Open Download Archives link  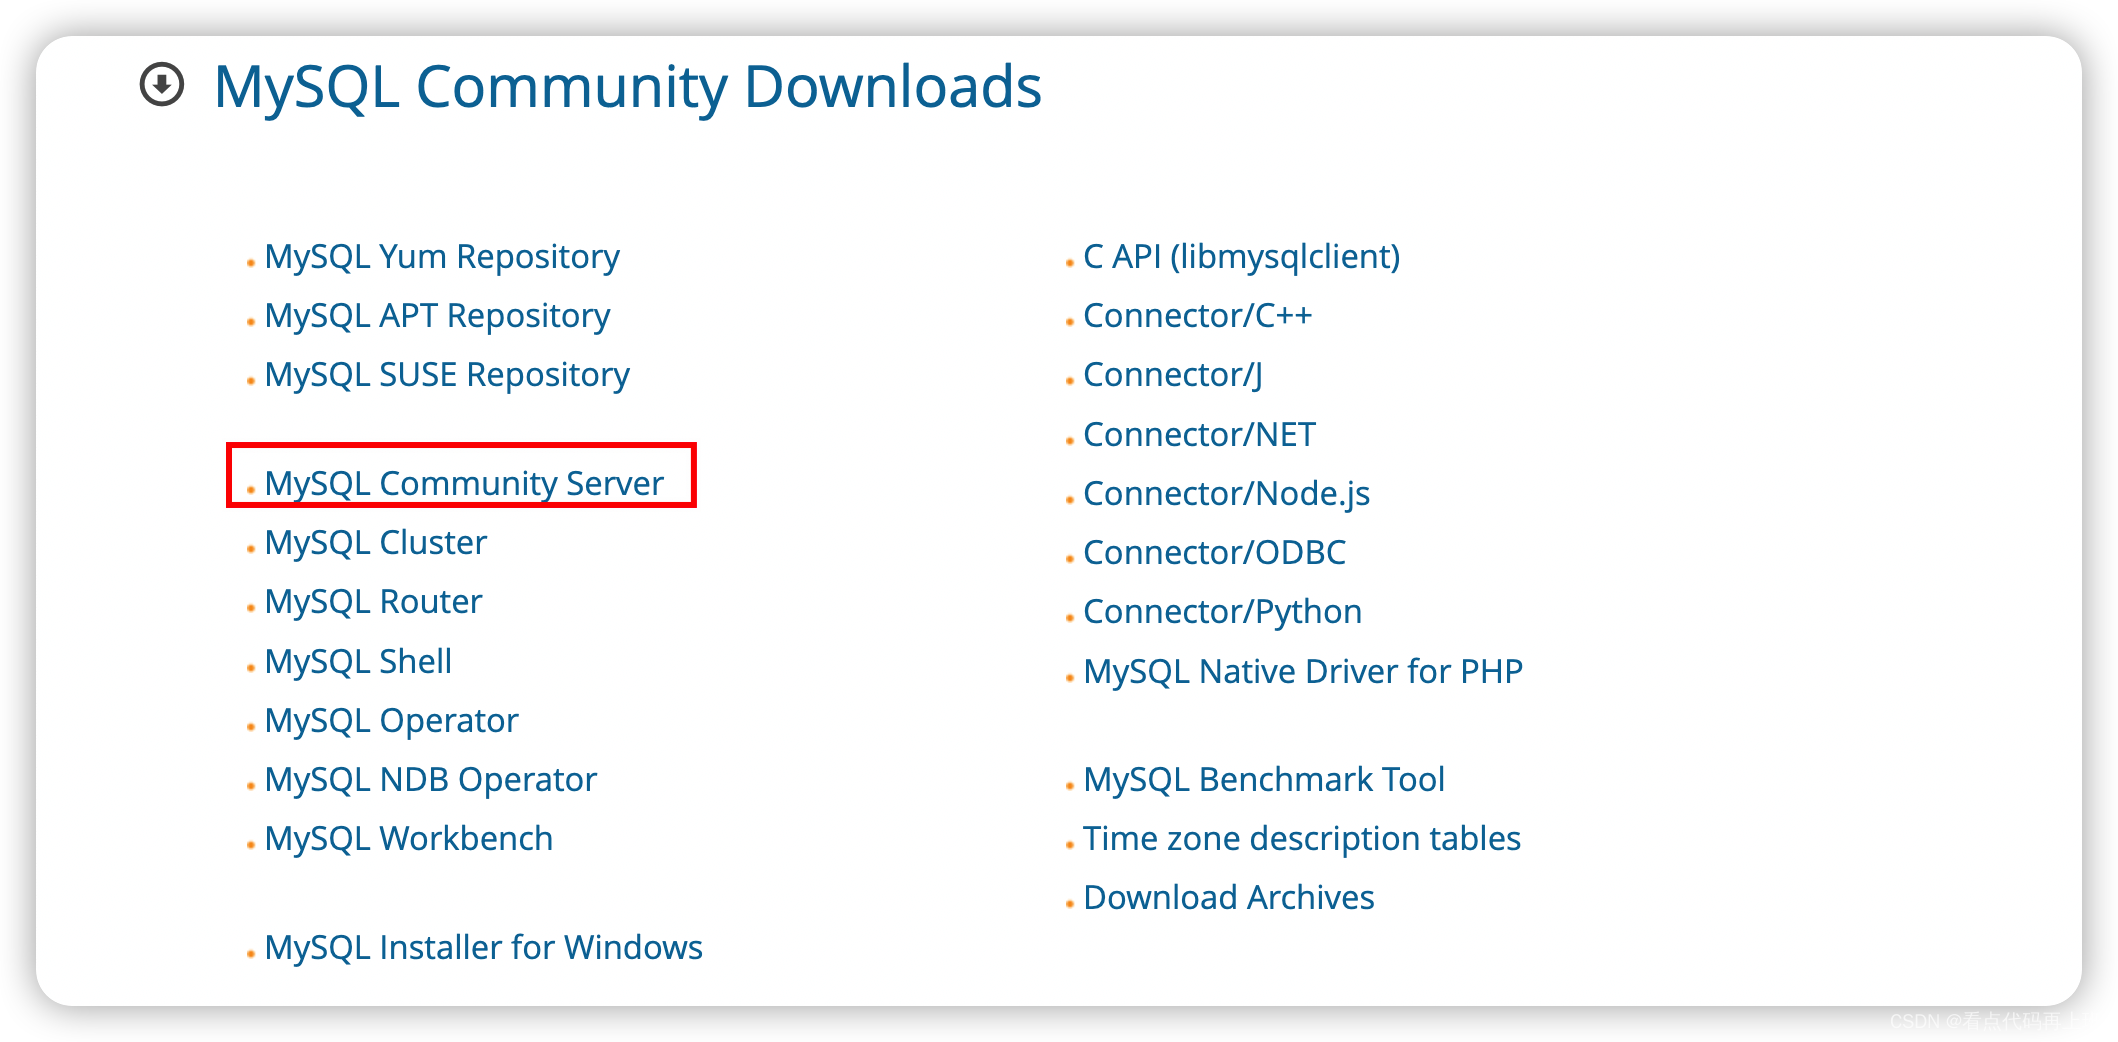pyautogui.click(x=1229, y=898)
